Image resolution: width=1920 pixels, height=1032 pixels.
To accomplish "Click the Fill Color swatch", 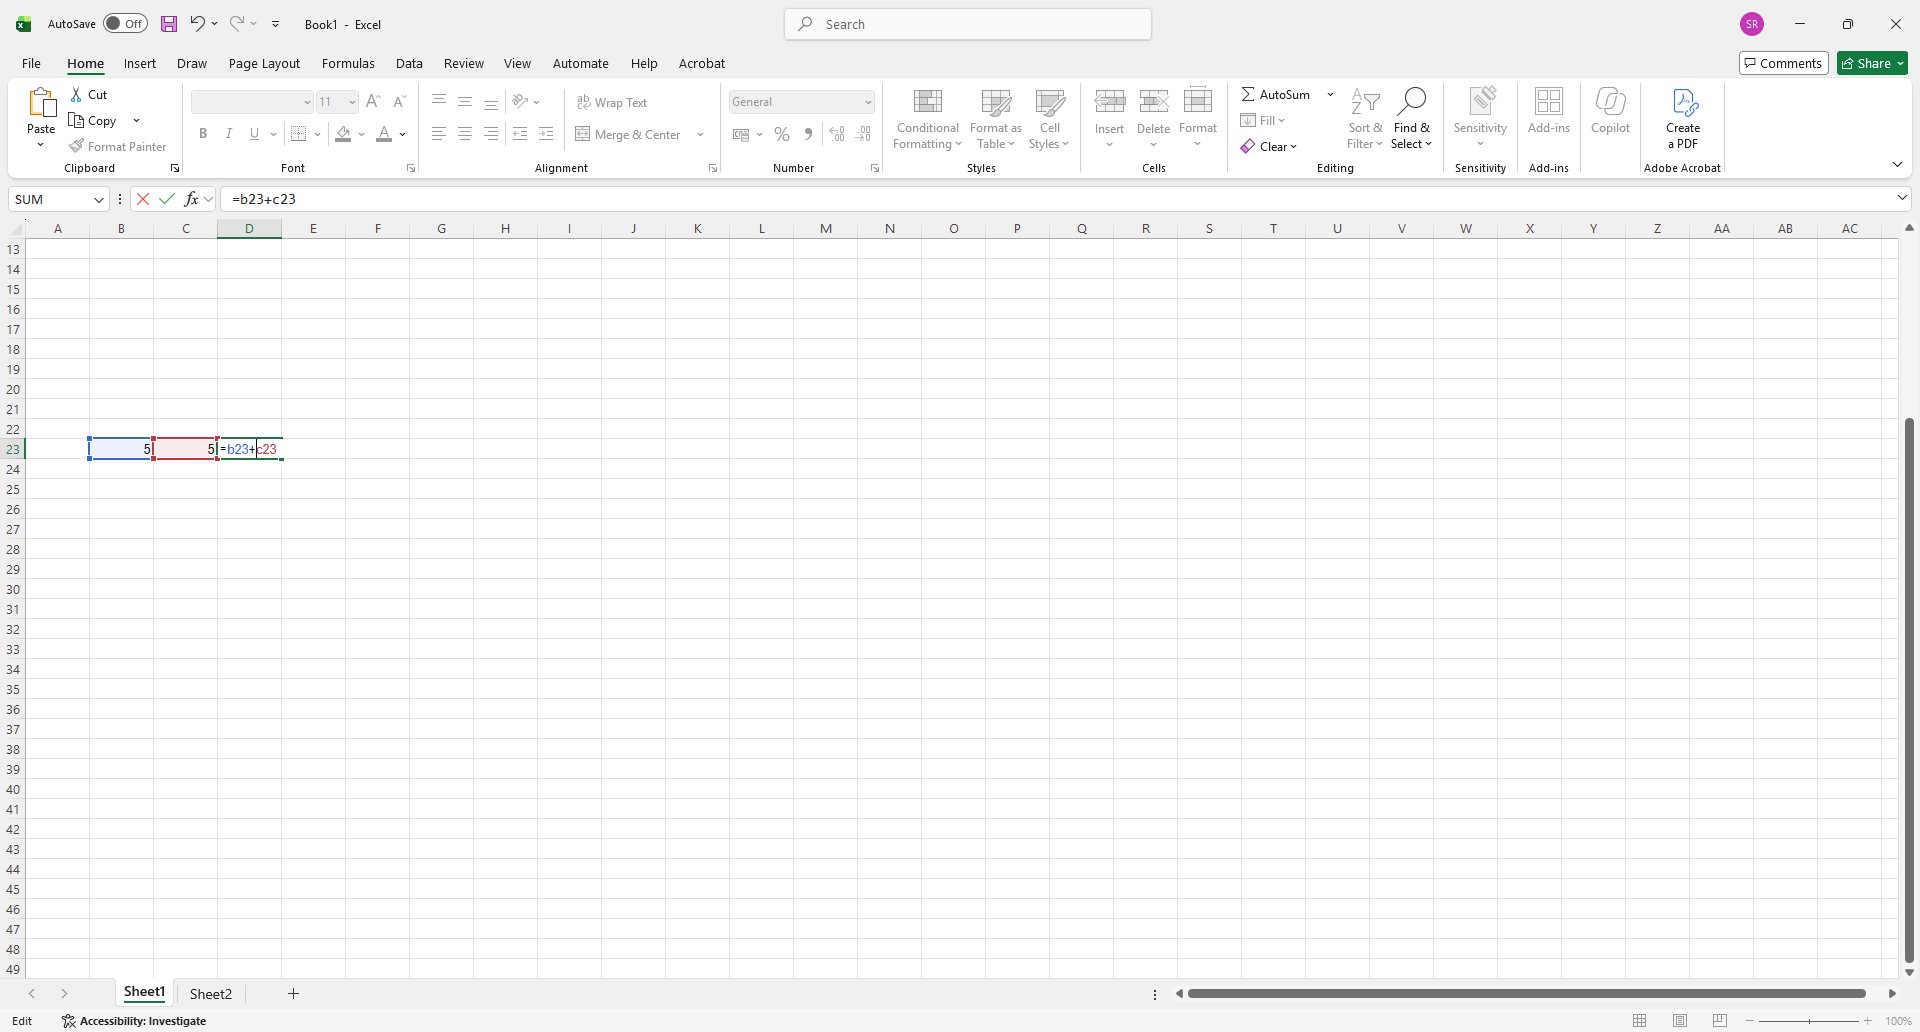I will coord(343,134).
